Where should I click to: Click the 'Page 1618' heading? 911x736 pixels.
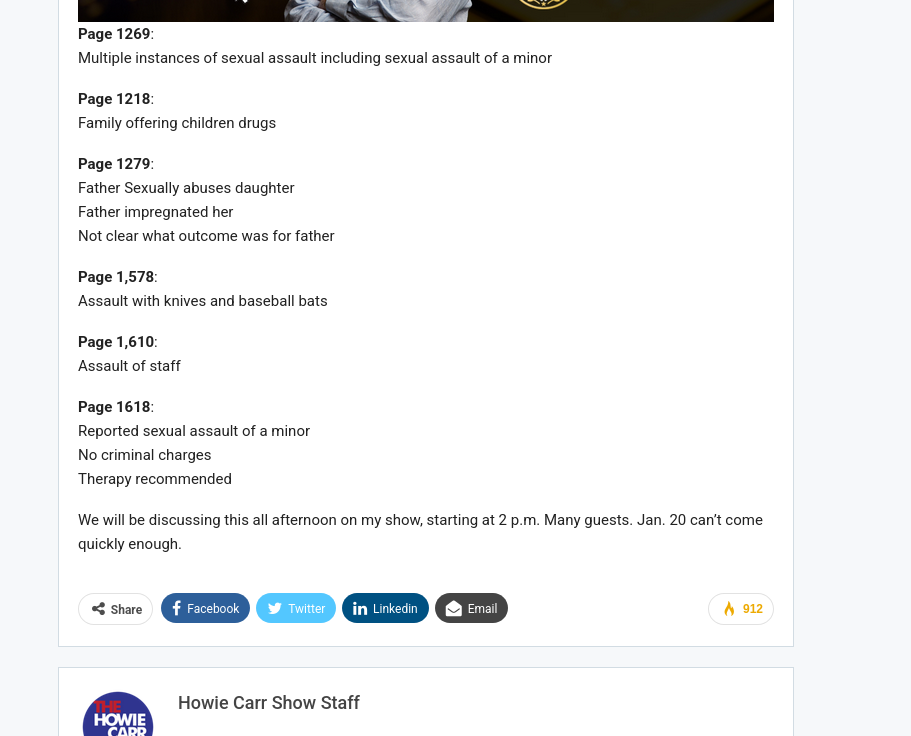114,407
